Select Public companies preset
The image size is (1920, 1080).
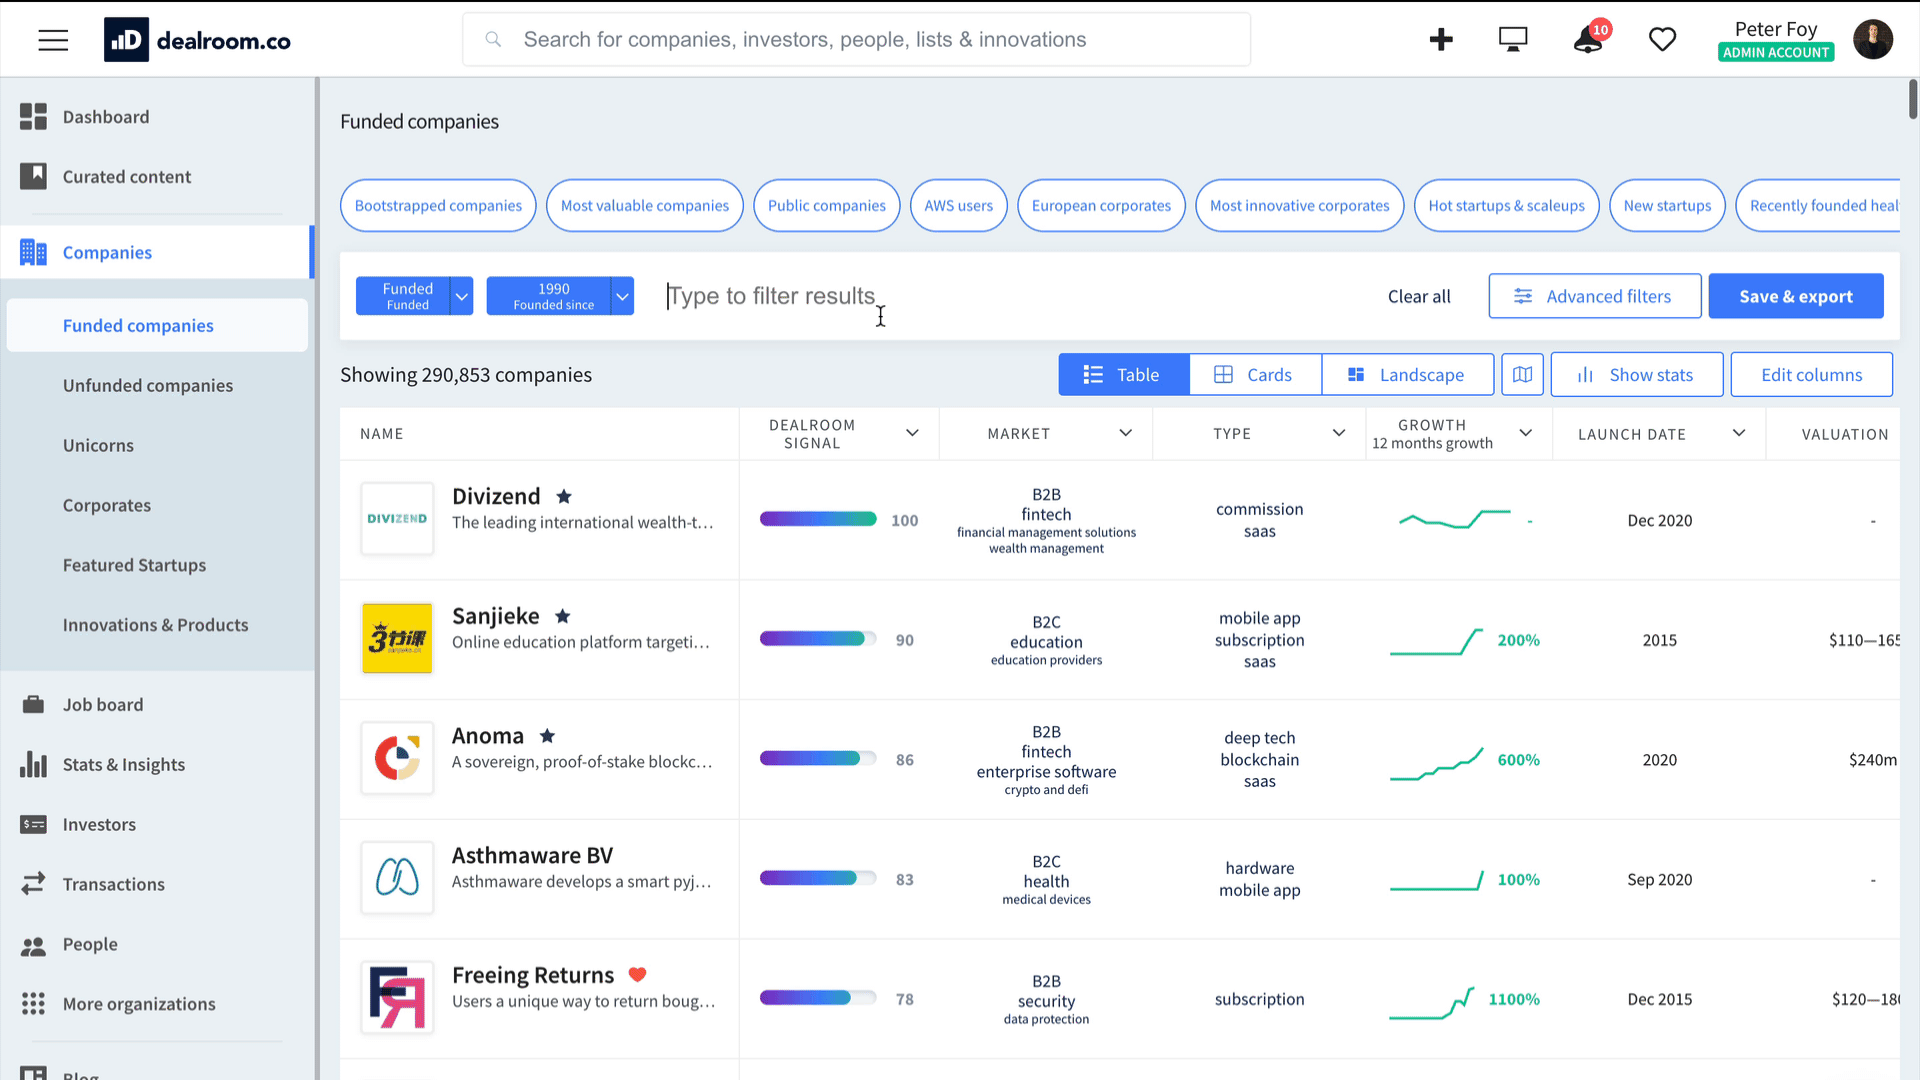tap(826, 205)
